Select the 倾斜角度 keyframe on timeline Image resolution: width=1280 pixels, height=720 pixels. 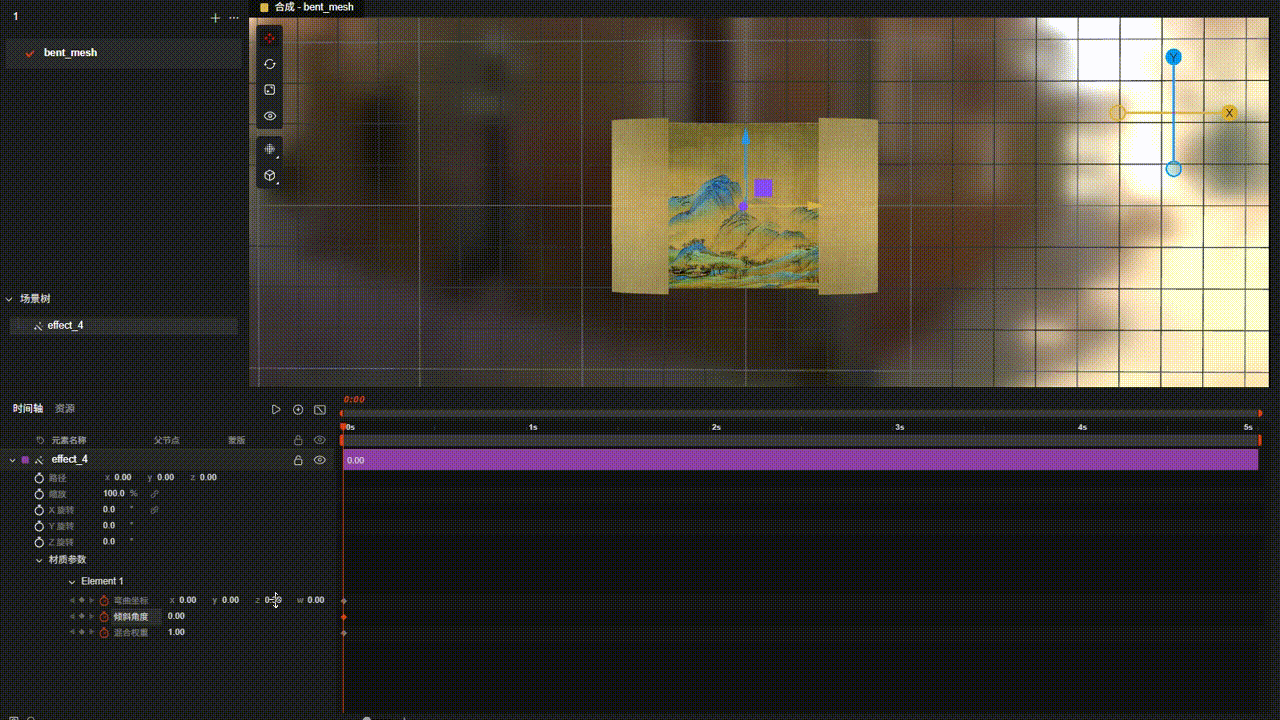[344, 617]
